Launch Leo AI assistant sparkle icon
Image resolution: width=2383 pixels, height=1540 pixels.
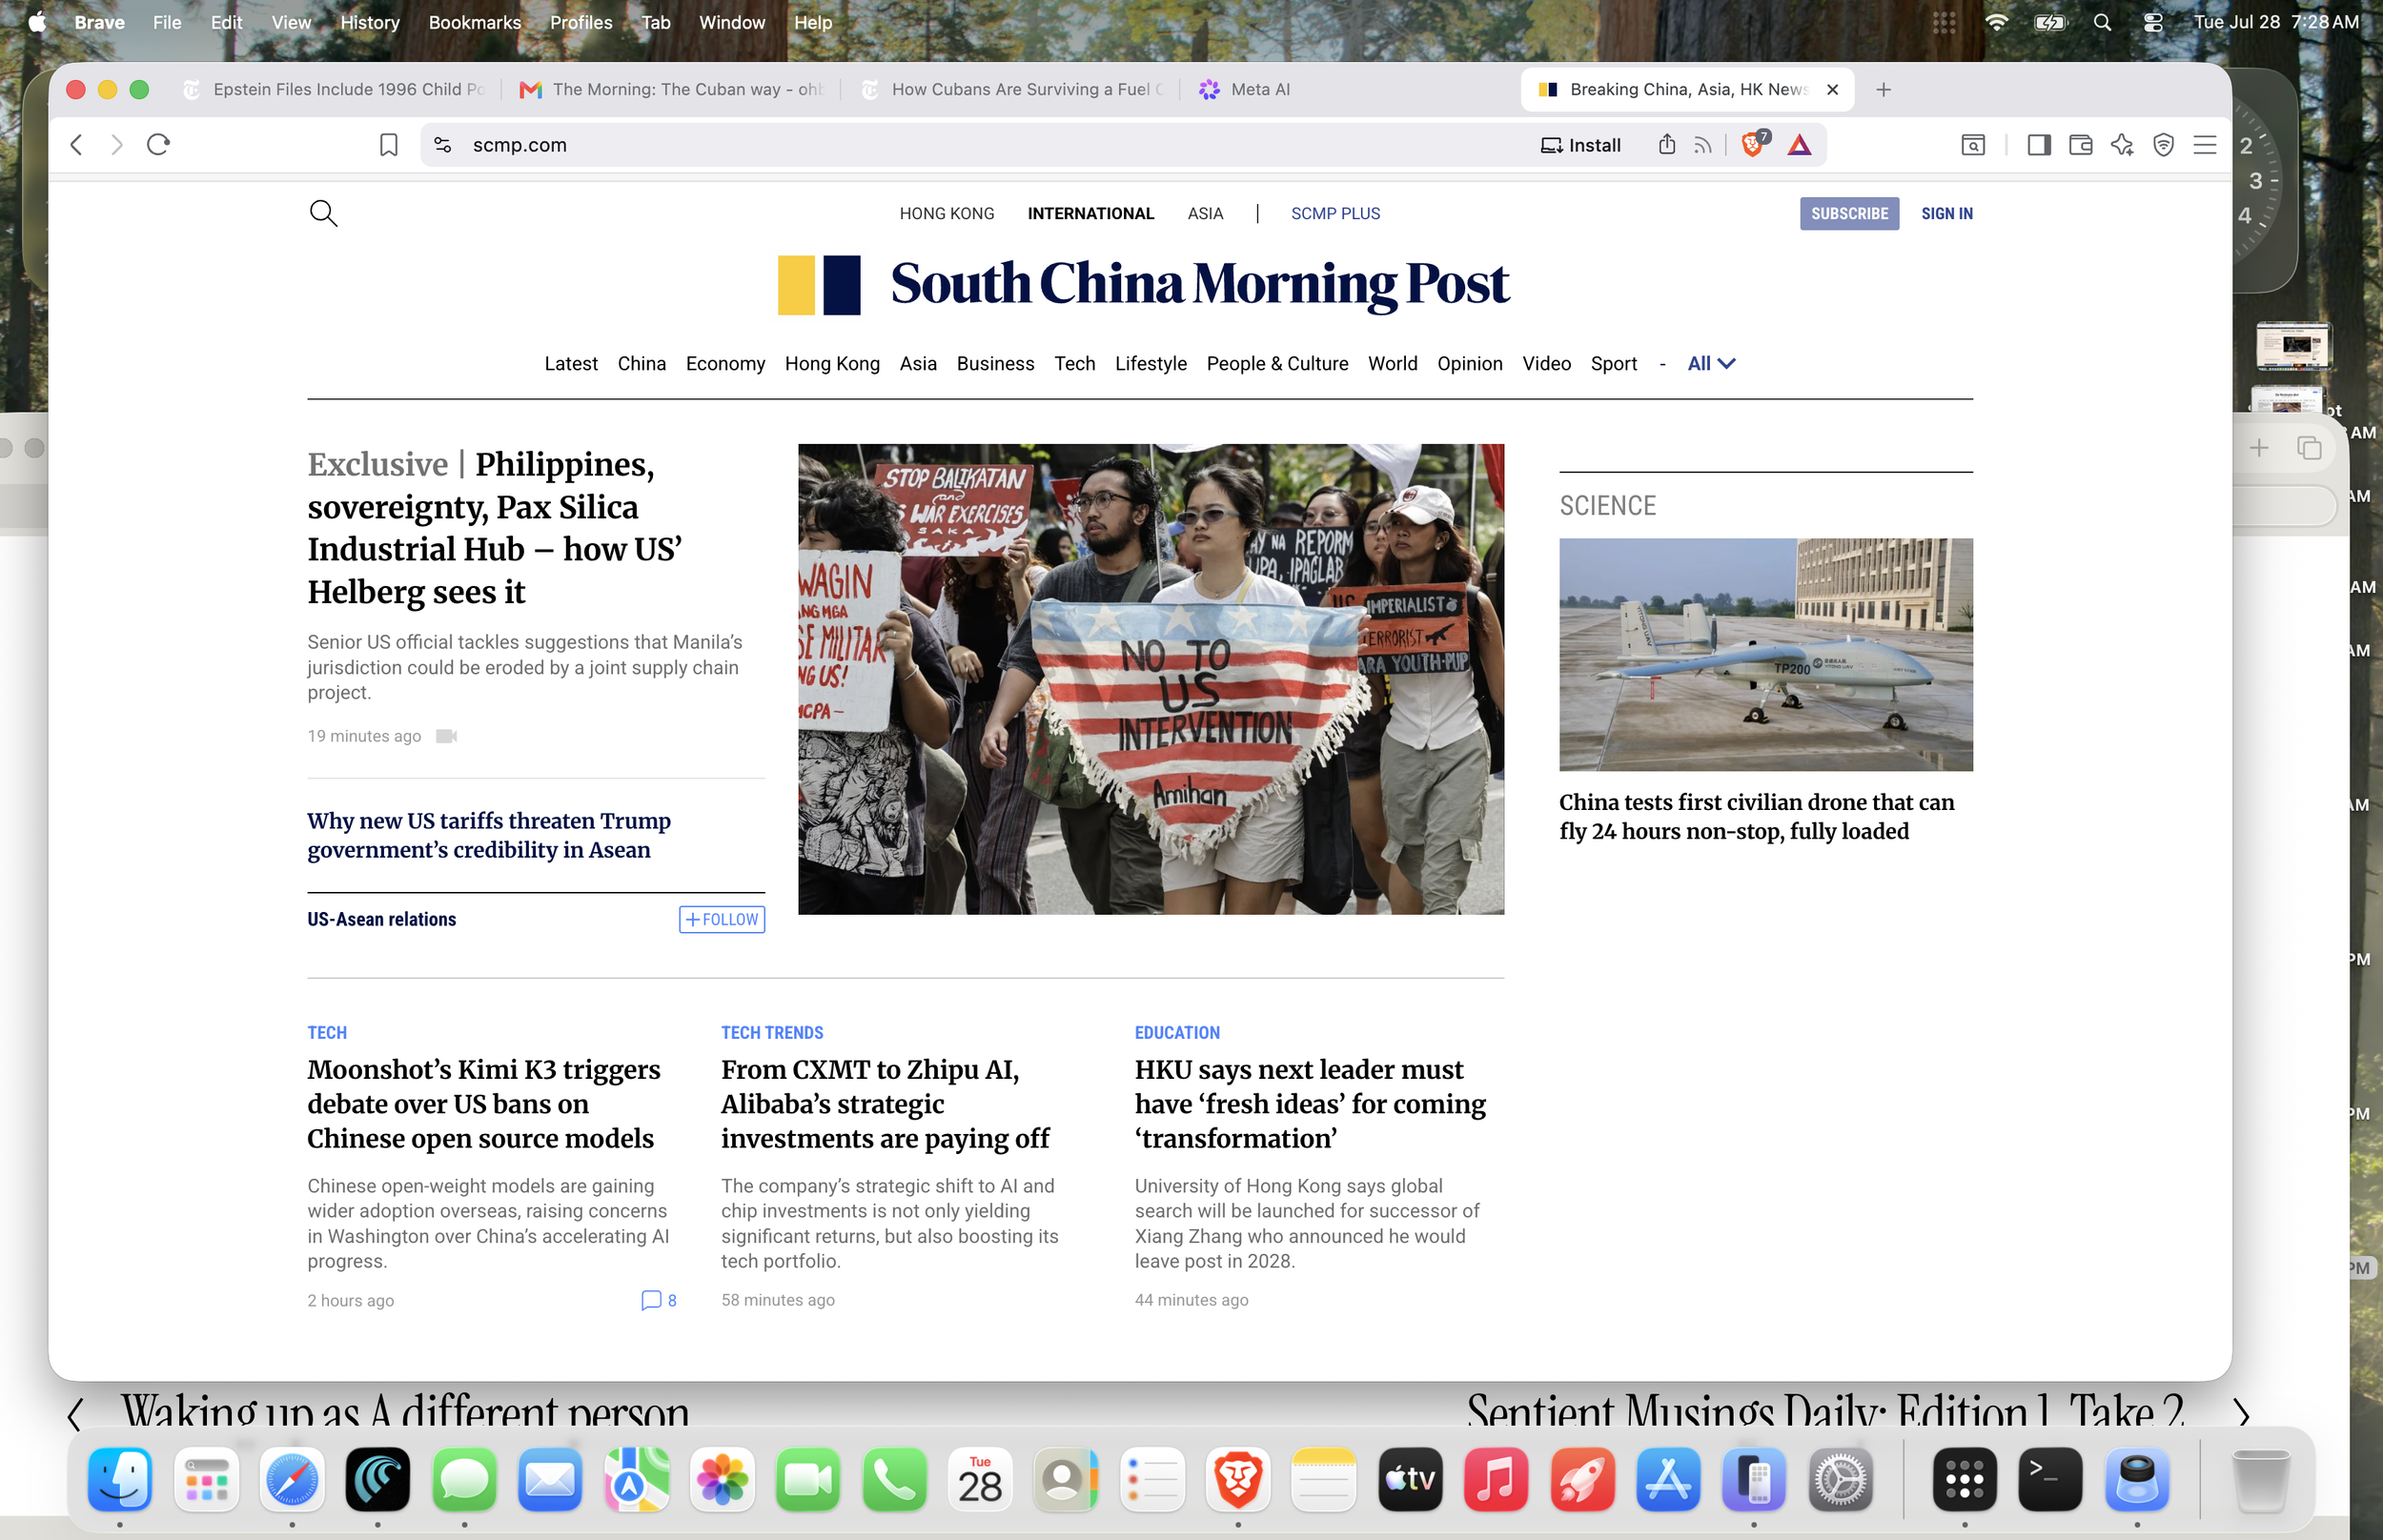coord(2122,145)
